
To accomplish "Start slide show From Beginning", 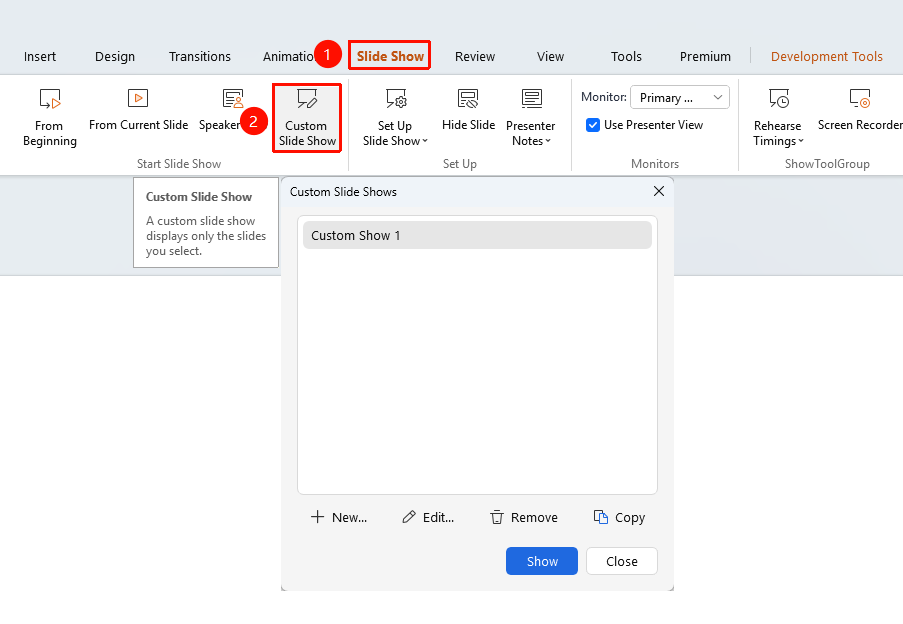I will click(x=50, y=118).
